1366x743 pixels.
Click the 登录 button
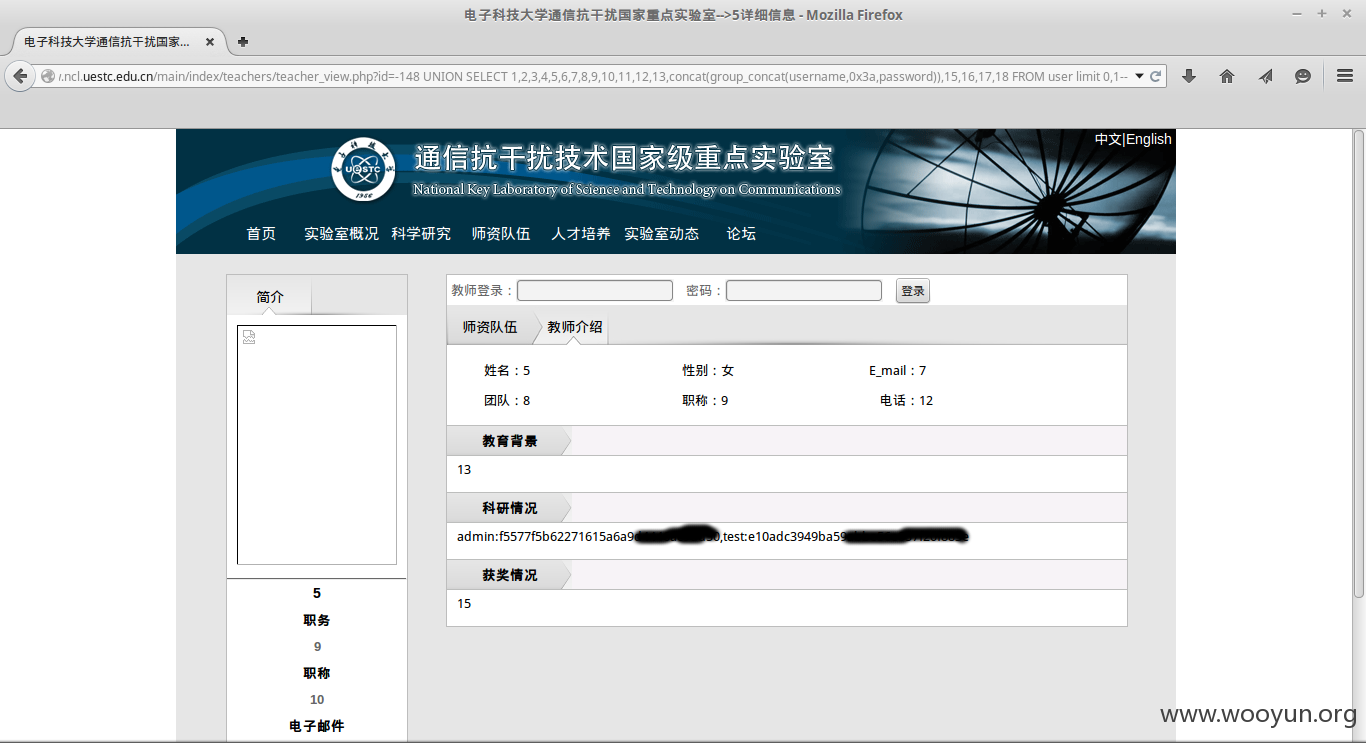pos(913,291)
